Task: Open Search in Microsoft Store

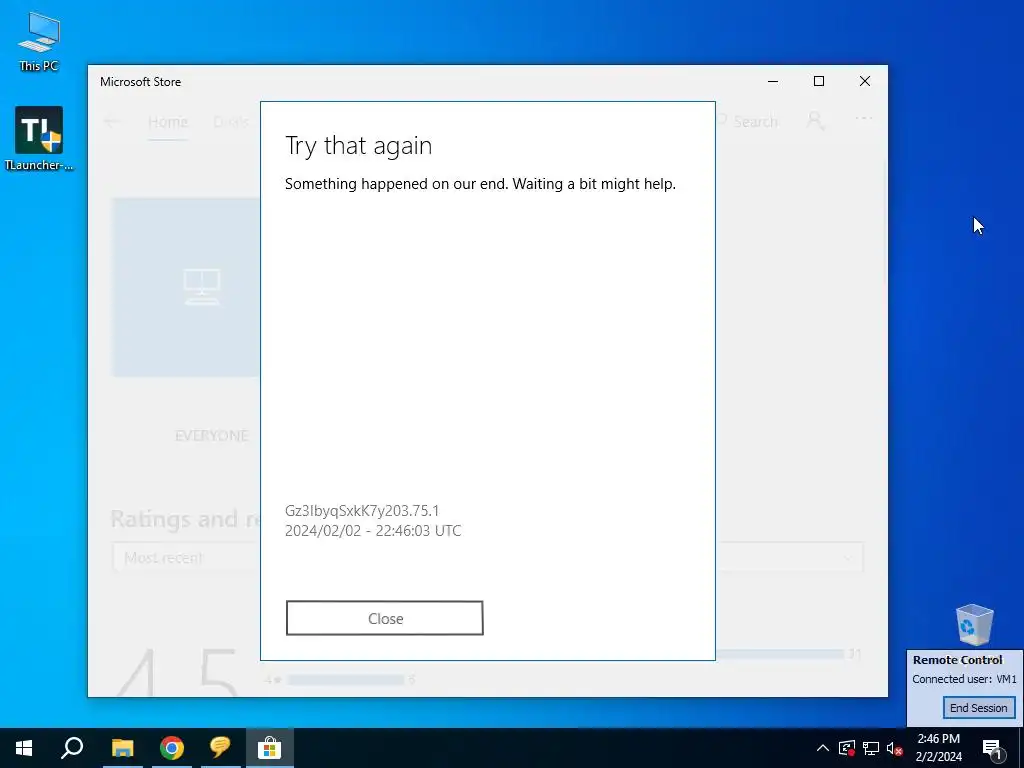Action: (x=747, y=121)
